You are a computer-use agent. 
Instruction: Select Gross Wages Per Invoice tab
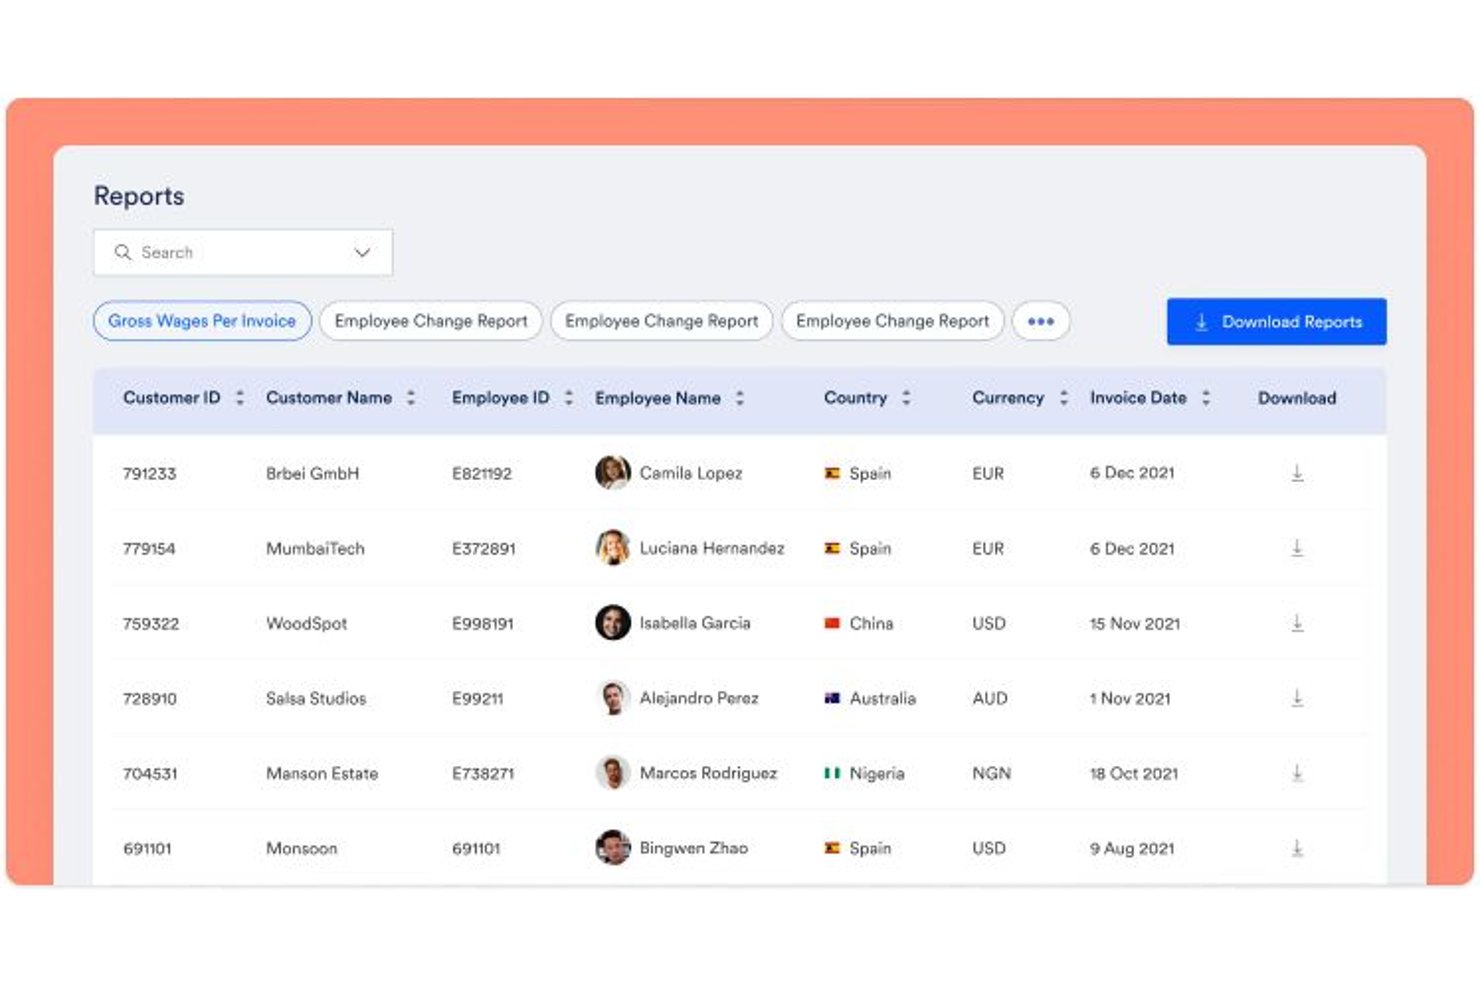pyautogui.click(x=202, y=321)
